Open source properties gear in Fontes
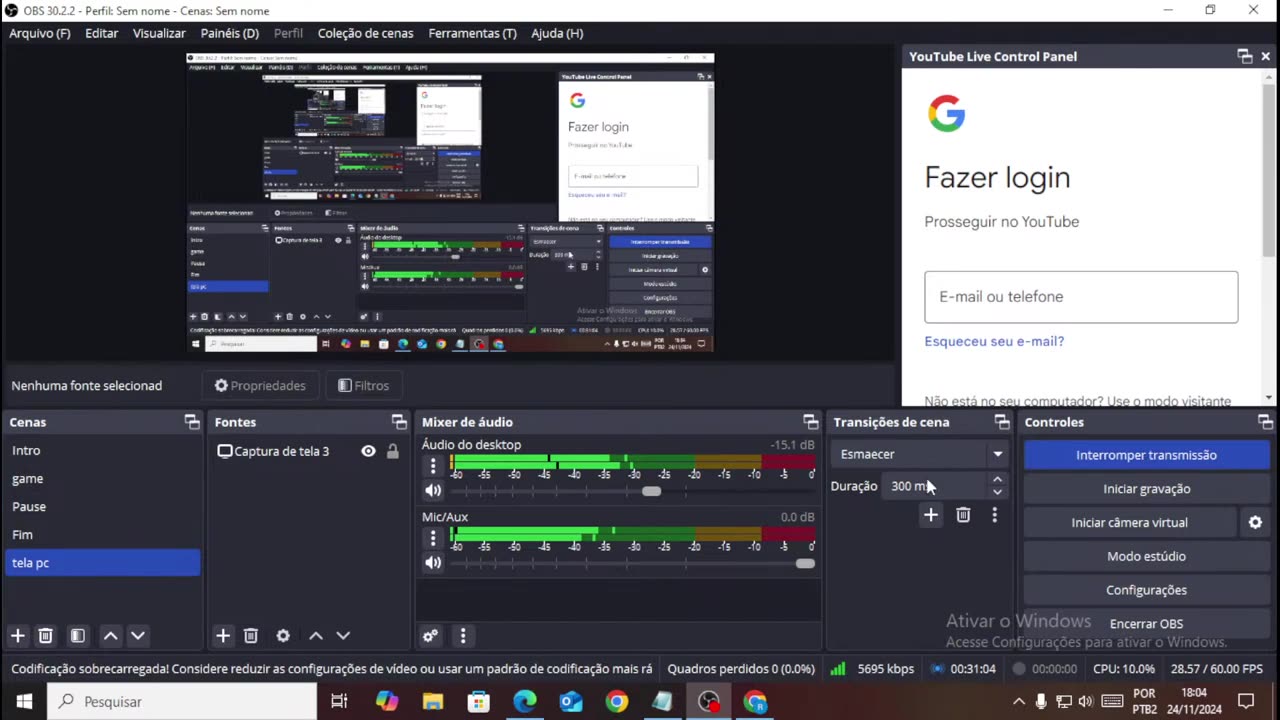Viewport: 1280px width, 720px height. [283, 636]
